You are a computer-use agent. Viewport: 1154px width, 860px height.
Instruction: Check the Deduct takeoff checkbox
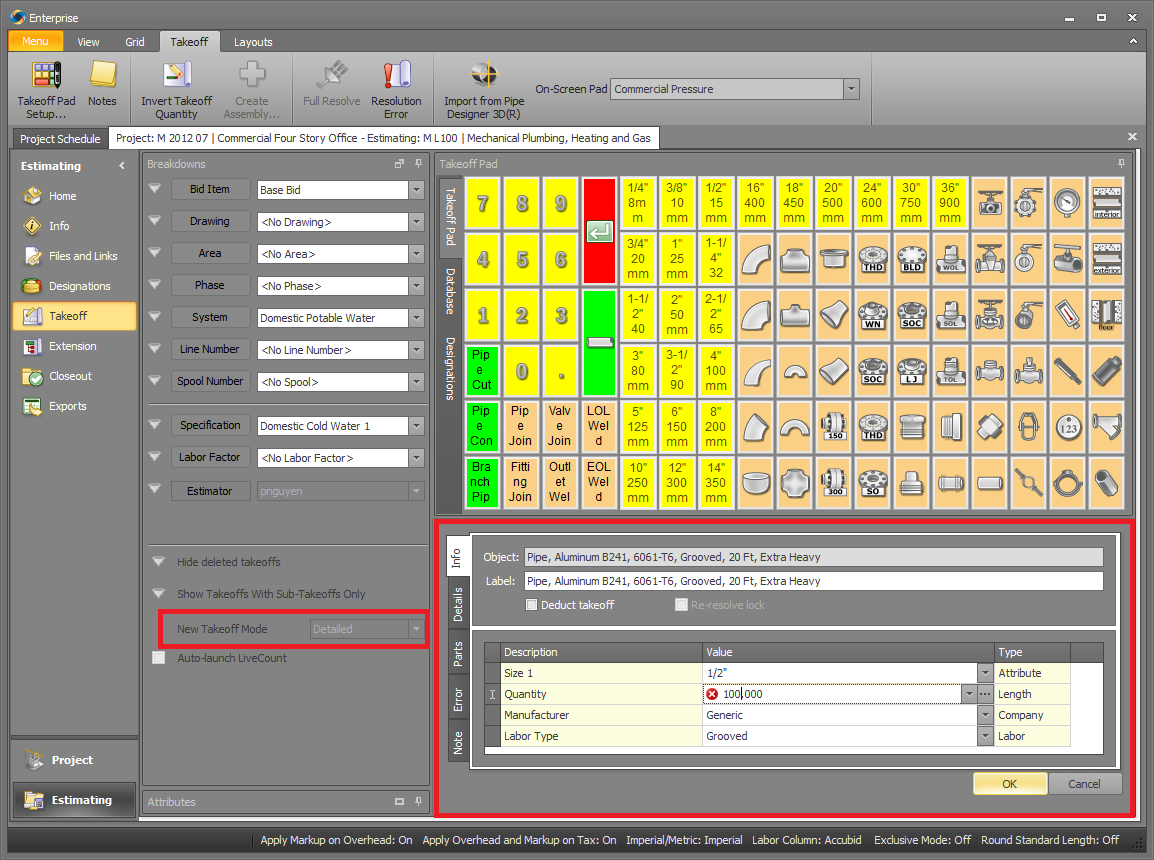tap(531, 605)
